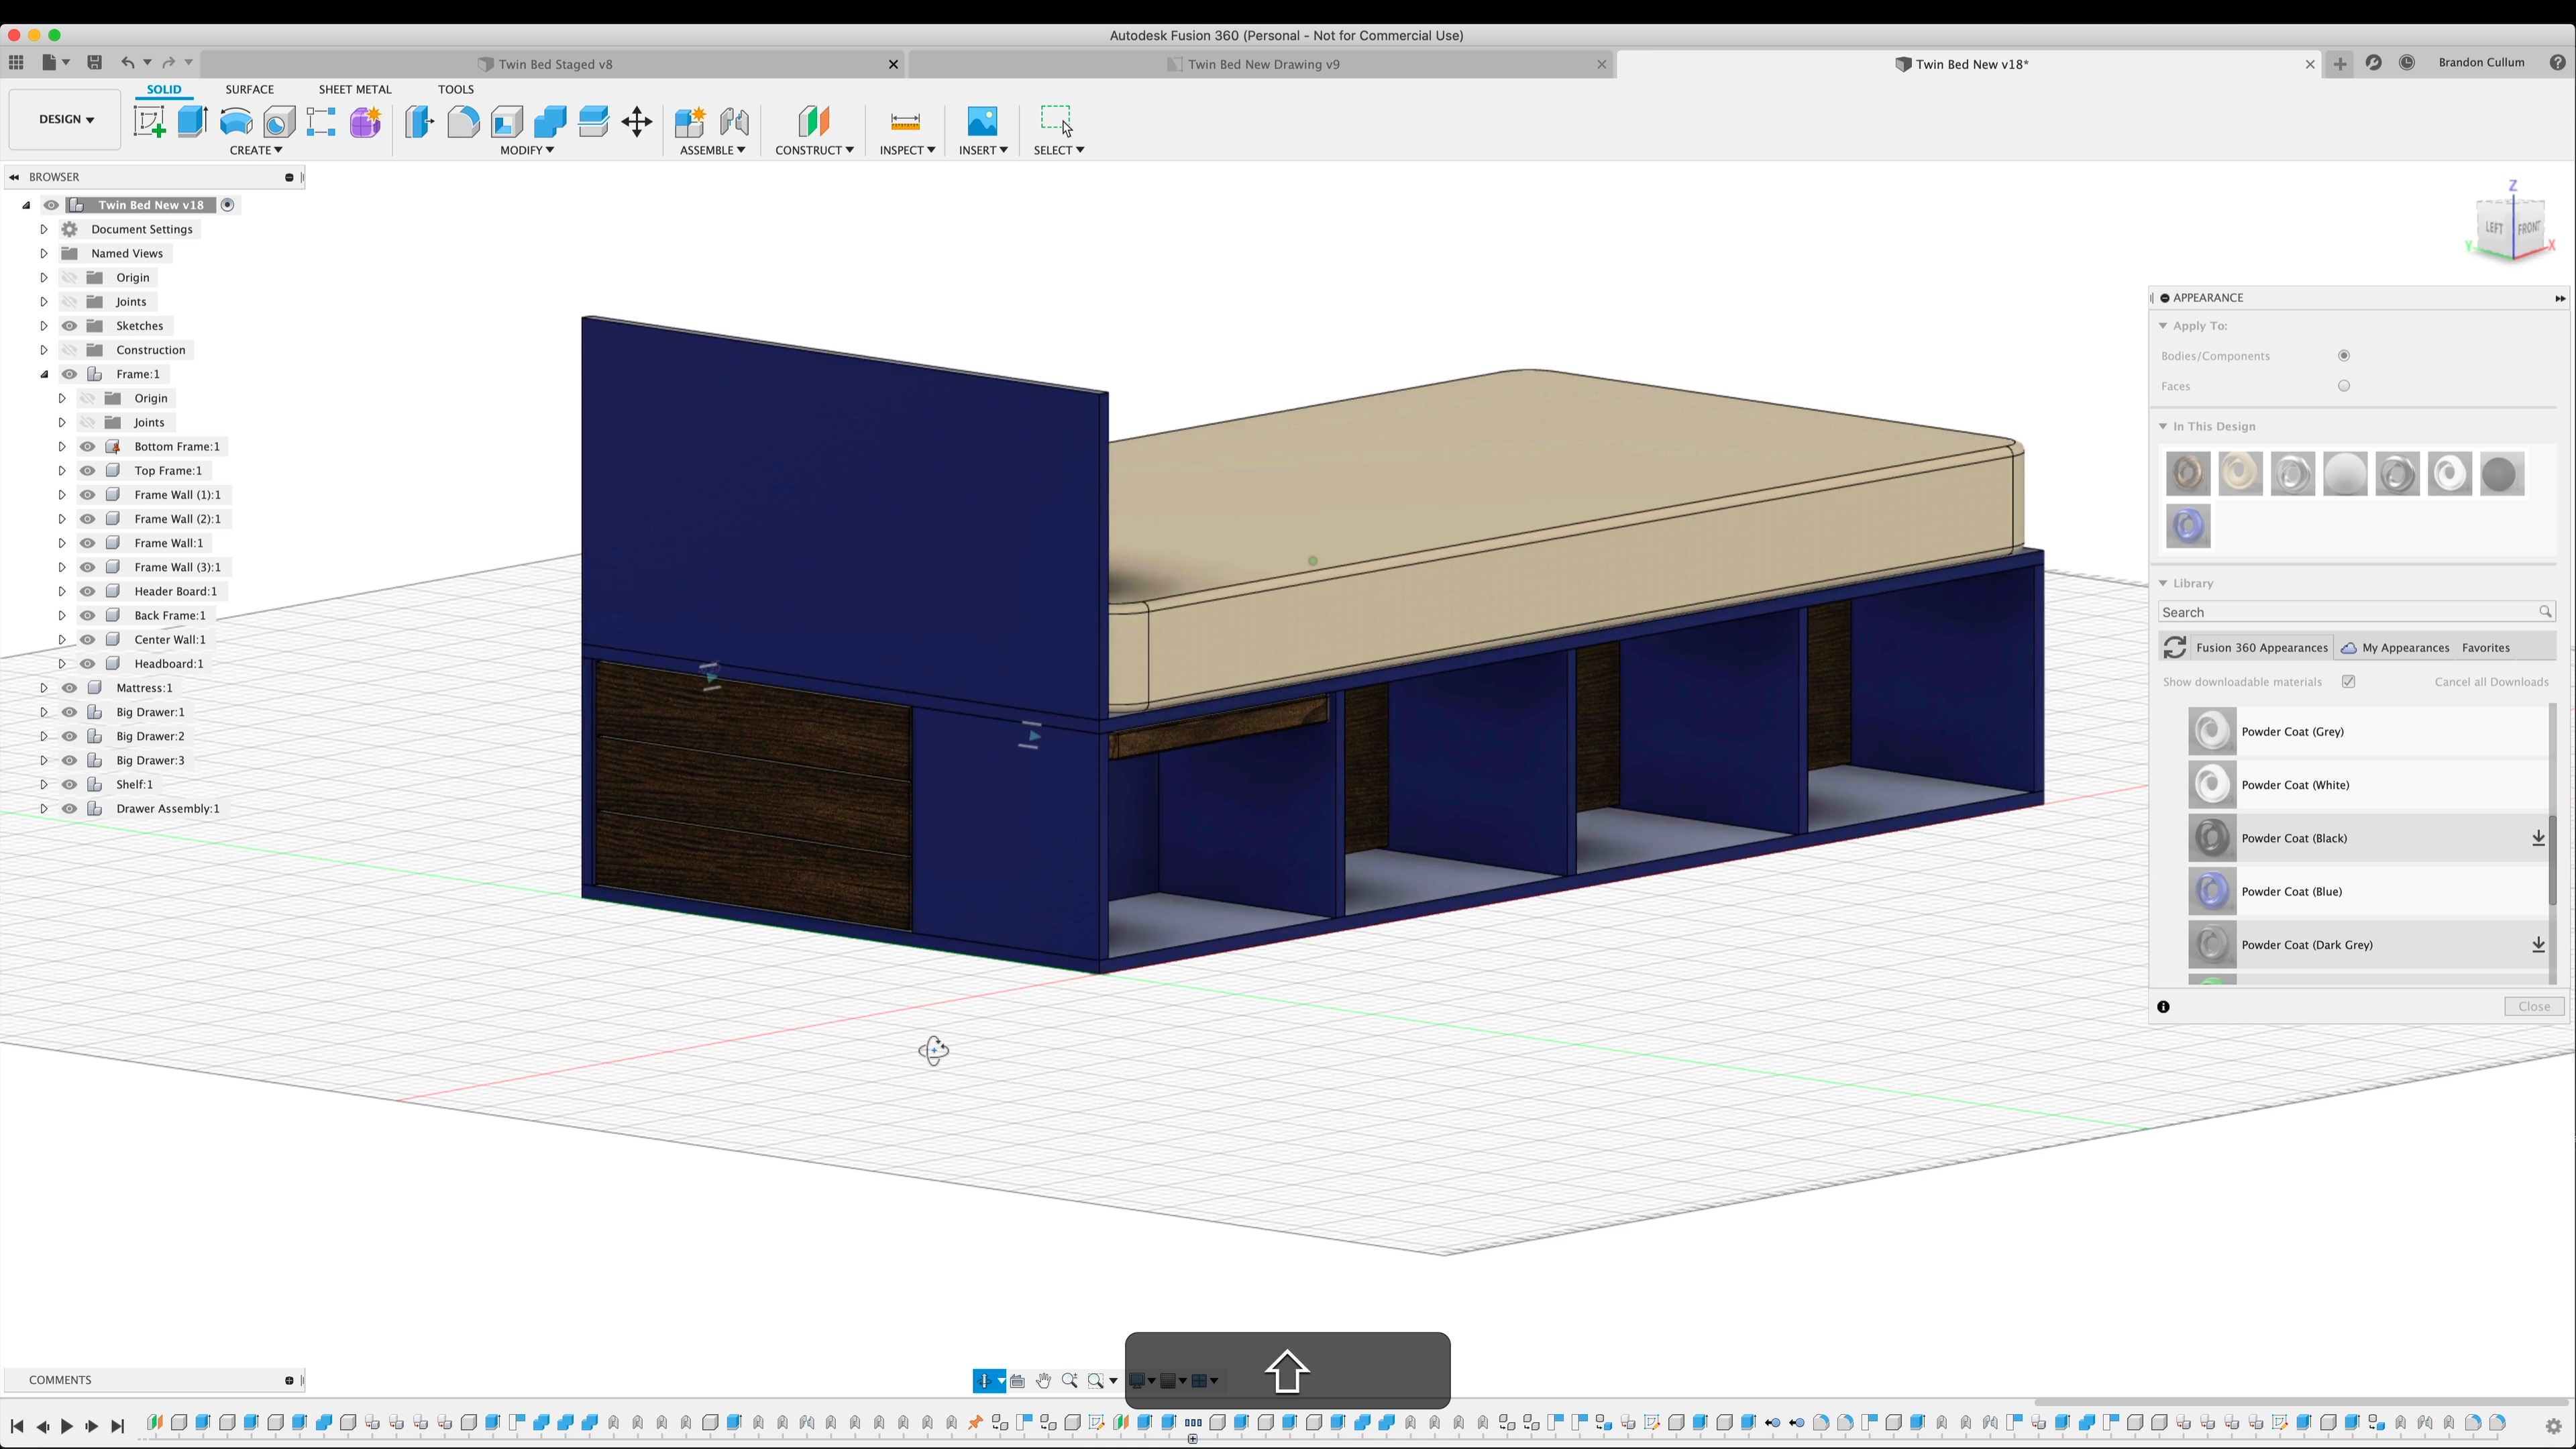Select the Joint tool icon

(734, 122)
